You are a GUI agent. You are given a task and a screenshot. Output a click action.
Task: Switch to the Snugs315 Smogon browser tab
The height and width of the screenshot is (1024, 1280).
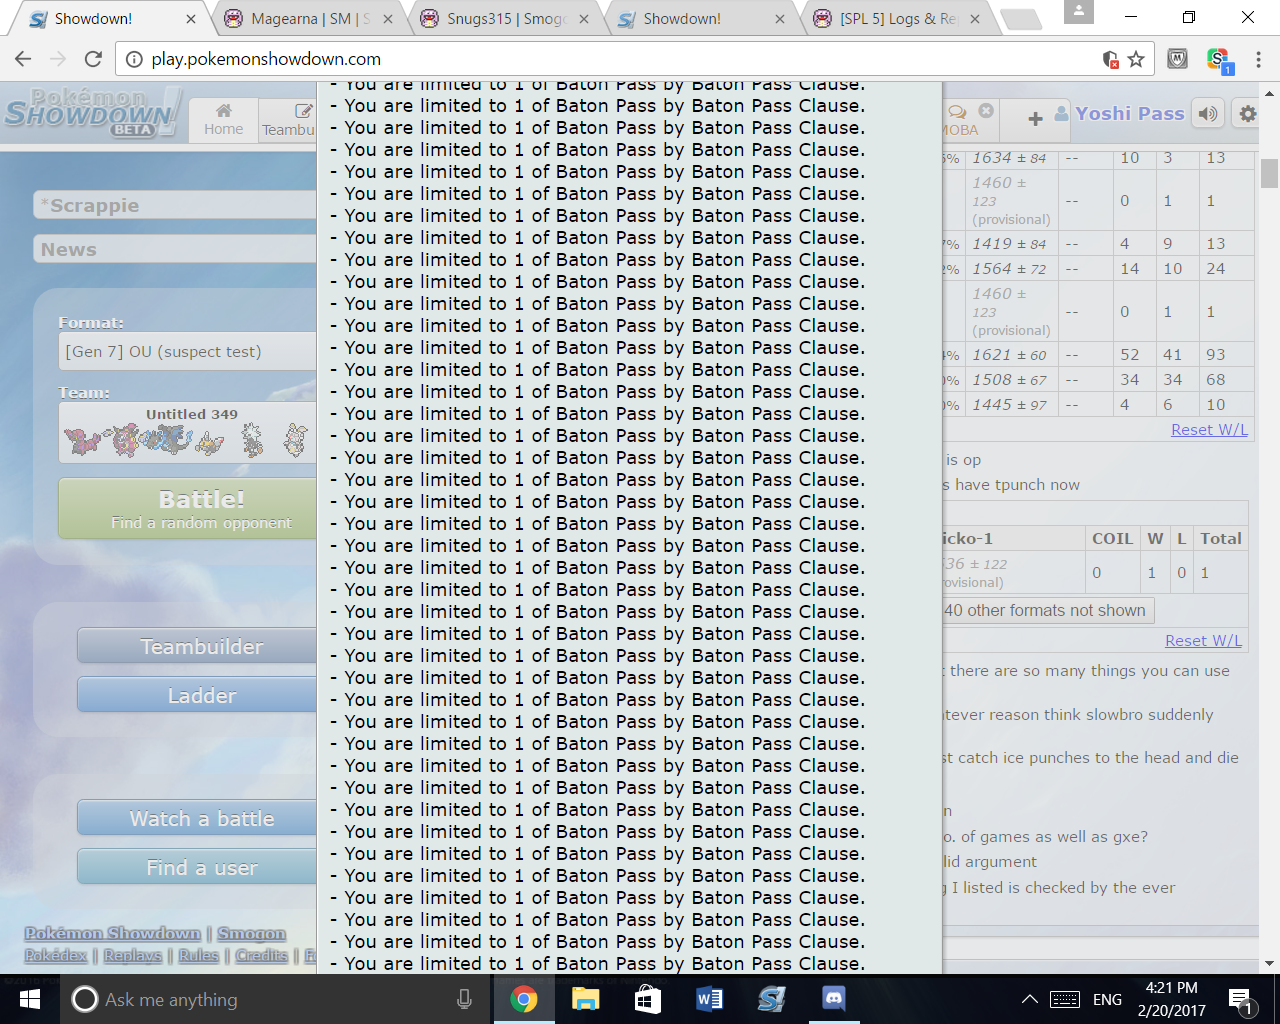click(506, 19)
